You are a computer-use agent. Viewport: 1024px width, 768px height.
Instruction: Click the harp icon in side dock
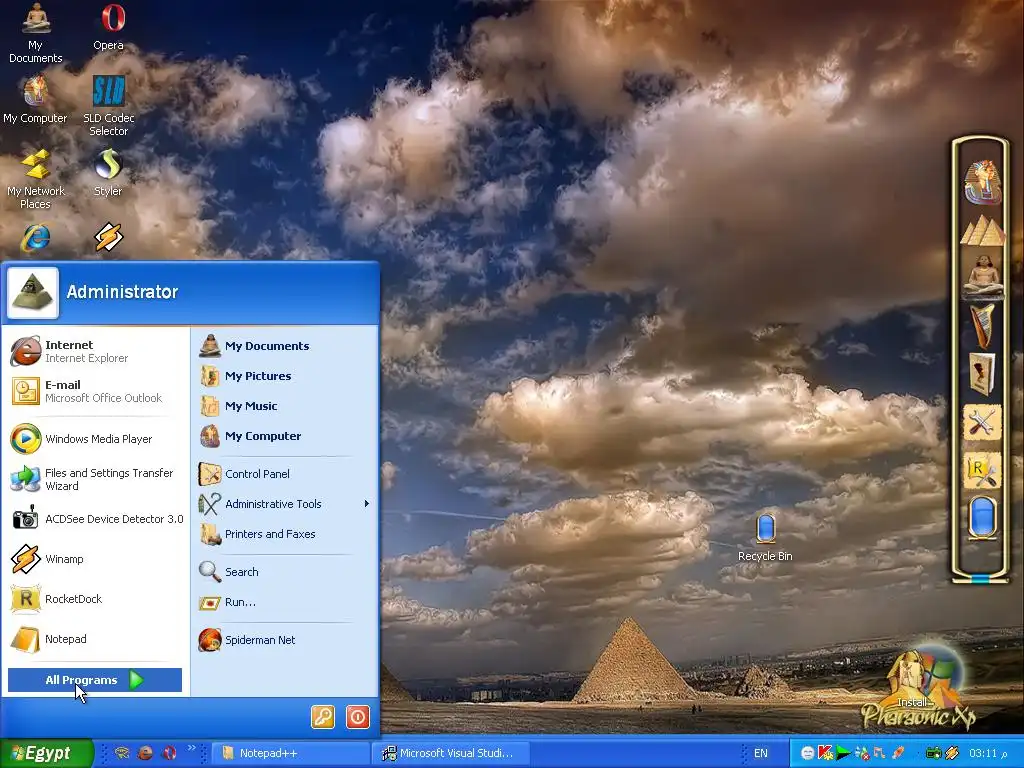982,325
